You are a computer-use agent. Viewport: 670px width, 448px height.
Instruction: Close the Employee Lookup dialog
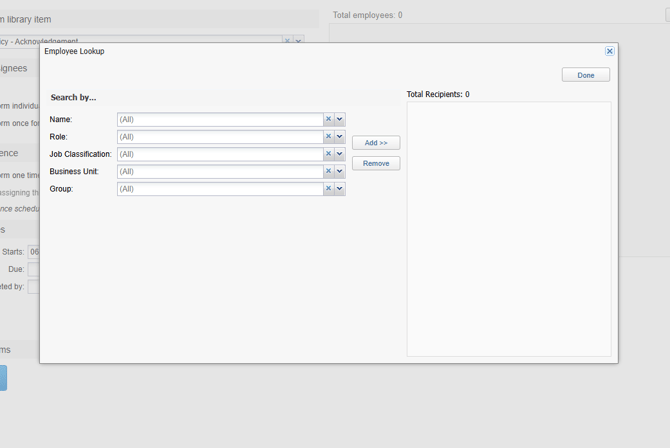click(609, 51)
